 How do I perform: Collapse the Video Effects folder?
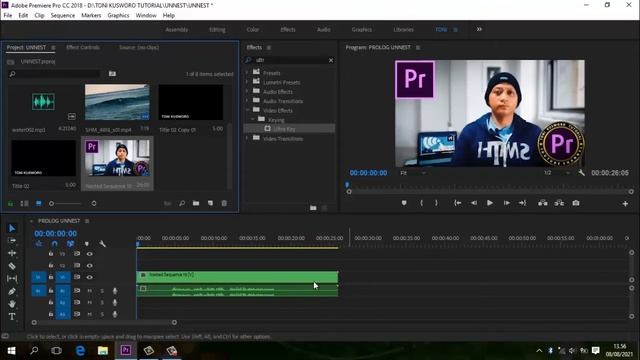pos(247,110)
